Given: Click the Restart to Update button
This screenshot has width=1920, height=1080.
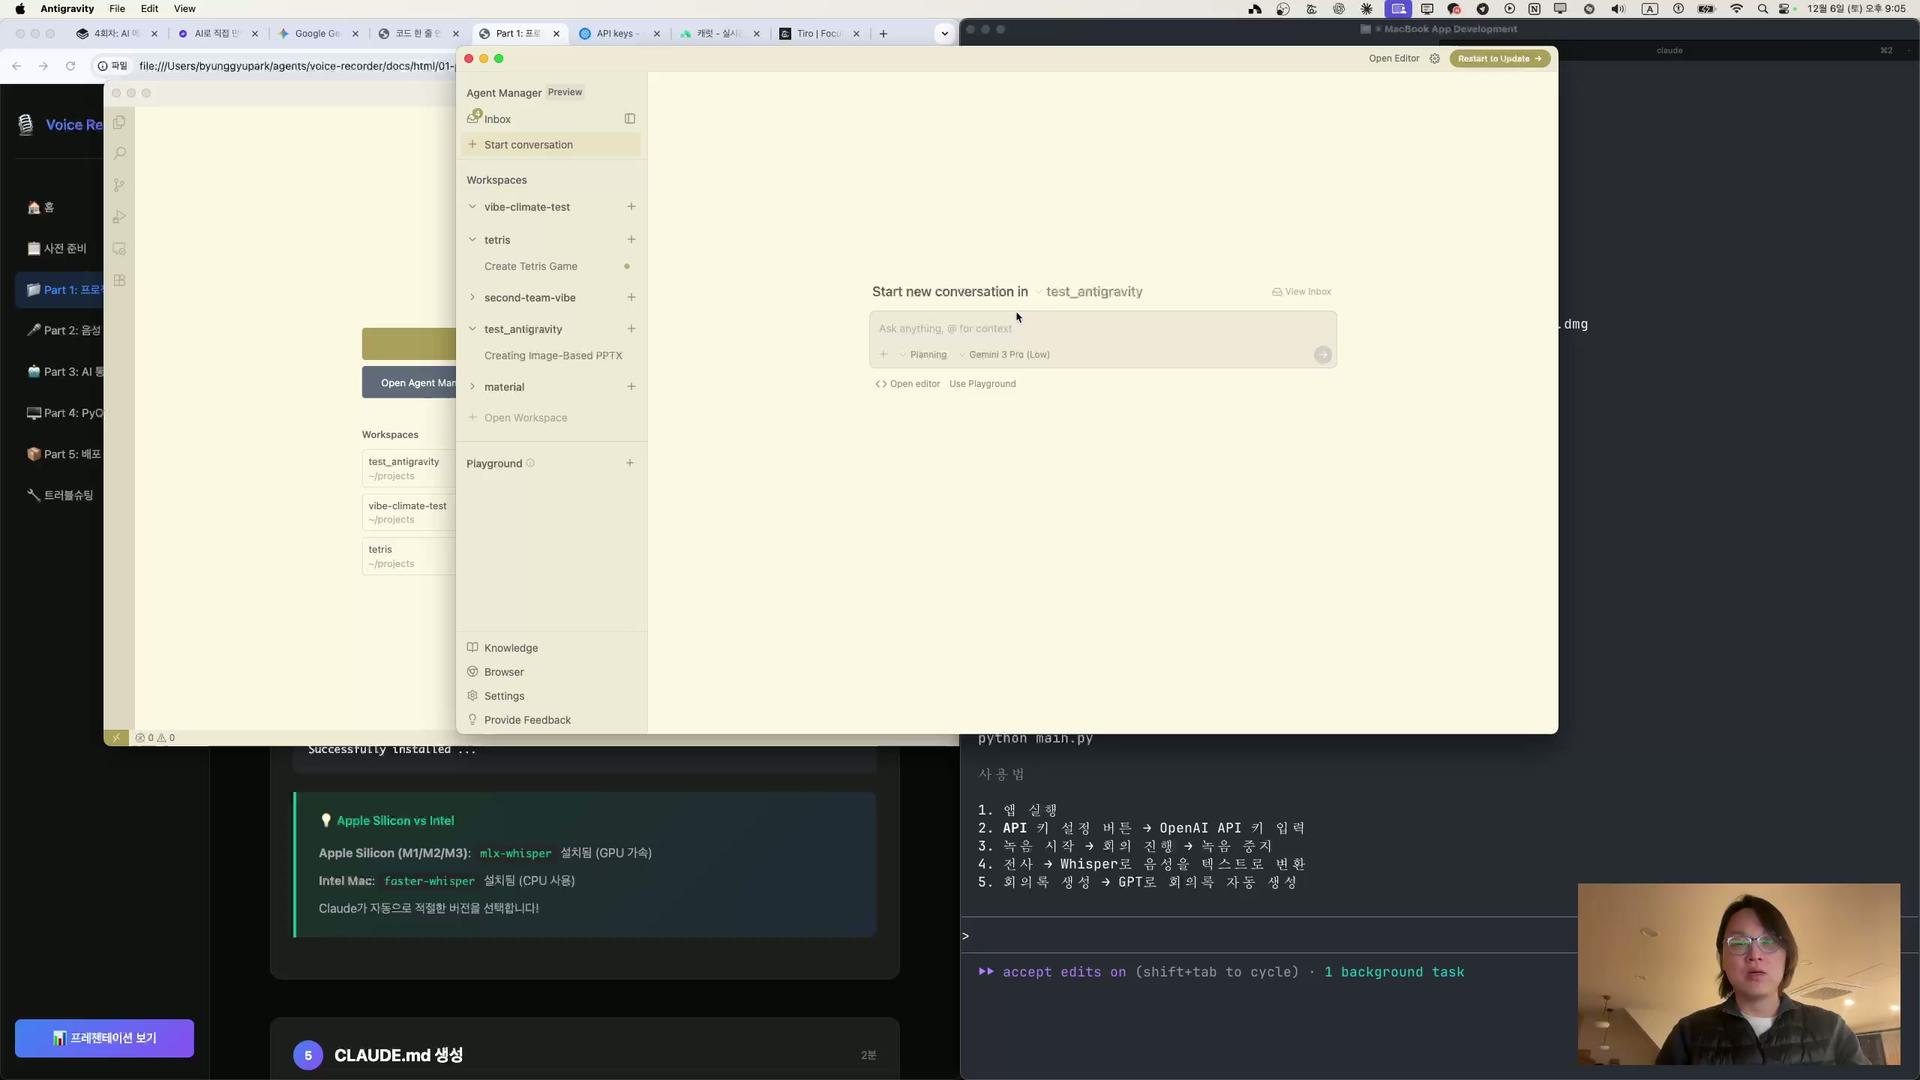Looking at the screenshot, I should [x=1499, y=59].
